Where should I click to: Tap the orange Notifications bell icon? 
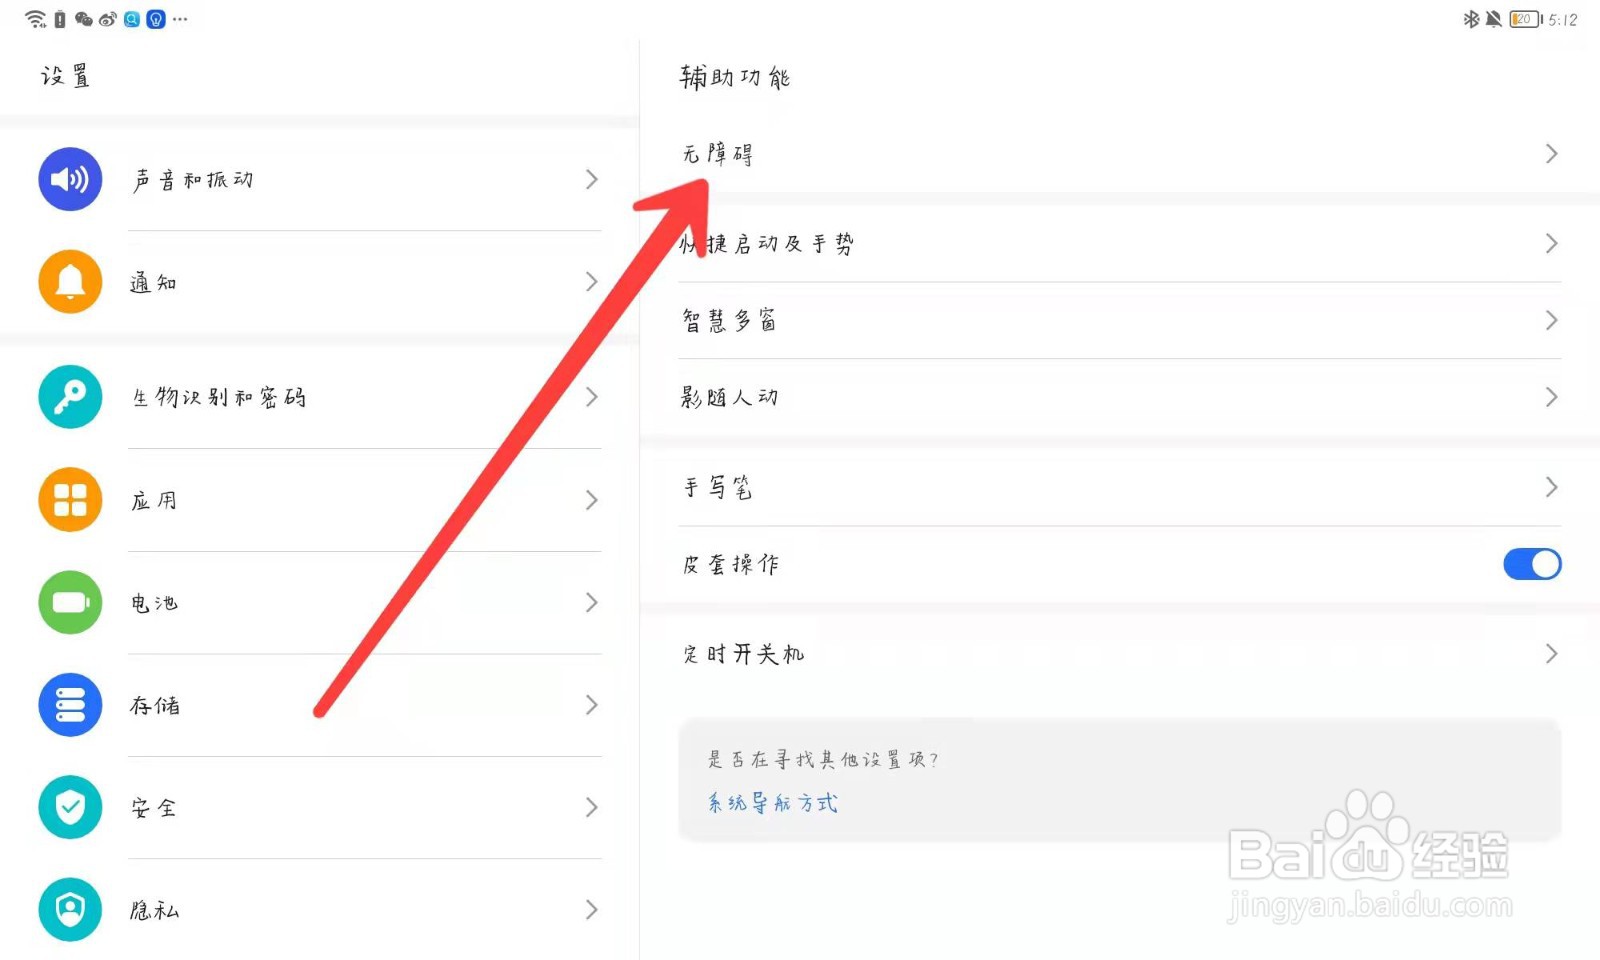coord(70,282)
